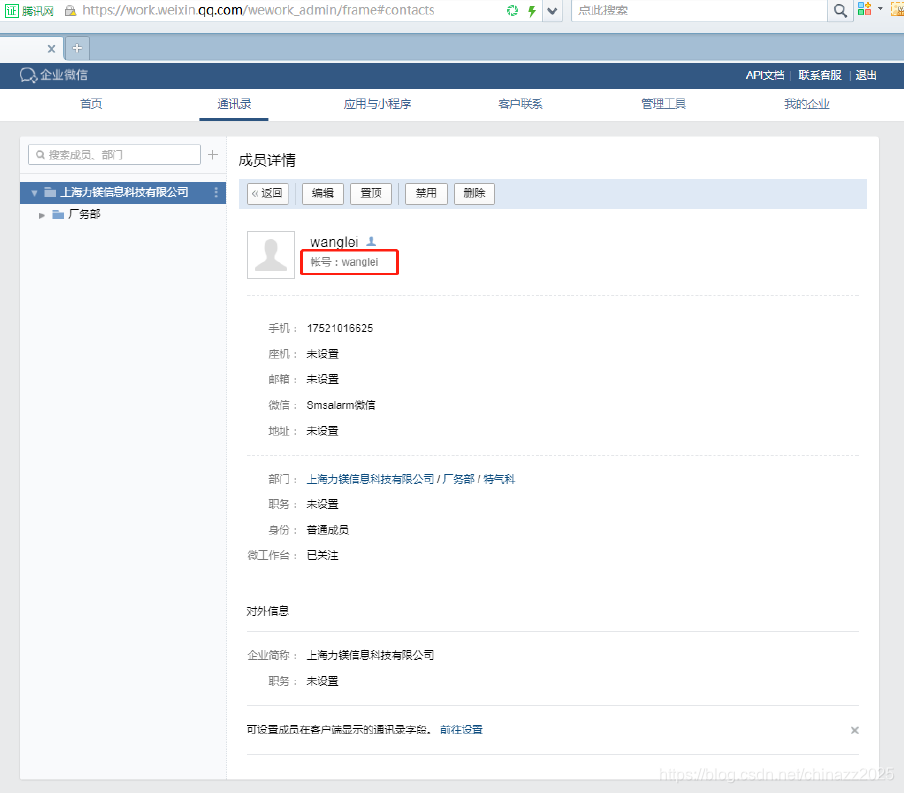Image resolution: width=904 pixels, height=793 pixels.
Task: Close the current browser tab
Action: click(x=51, y=48)
